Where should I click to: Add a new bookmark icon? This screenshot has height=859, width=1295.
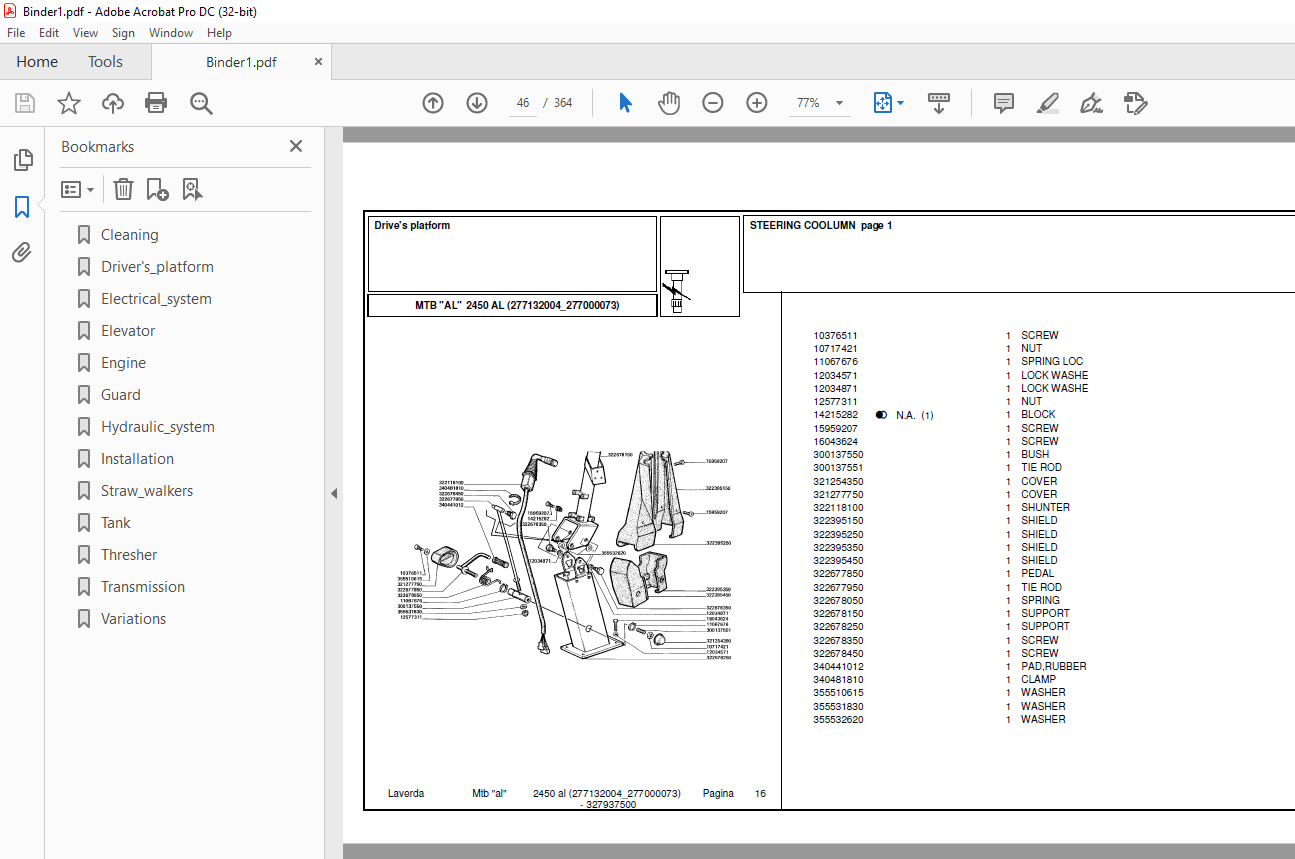(157, 189)
